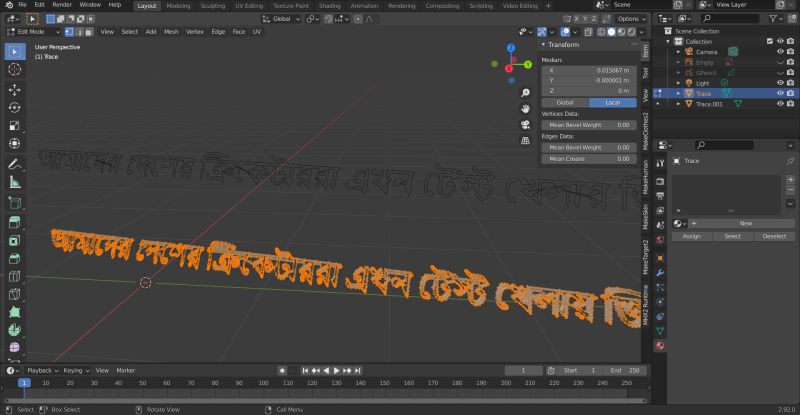Viewport: 800px width, 415px height.
Task: Click the End frame field
Action: click(624, 371)
